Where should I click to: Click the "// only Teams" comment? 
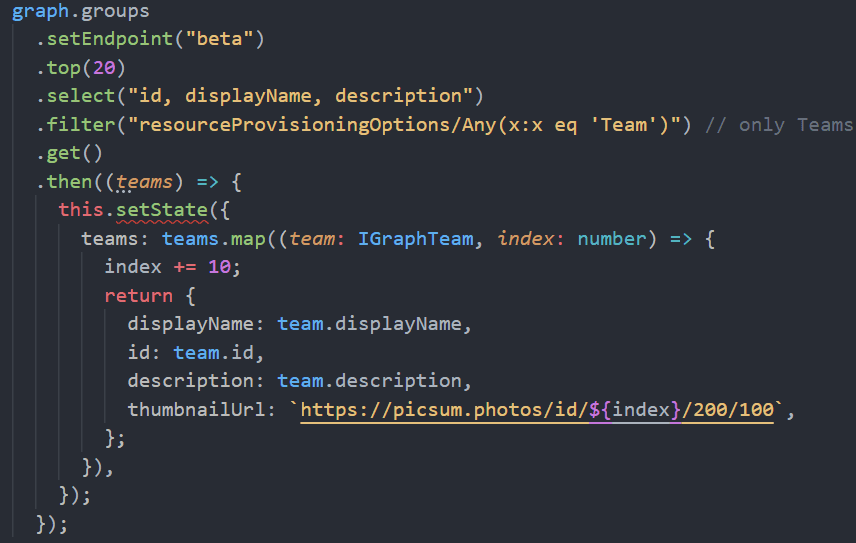coord(779,125)
